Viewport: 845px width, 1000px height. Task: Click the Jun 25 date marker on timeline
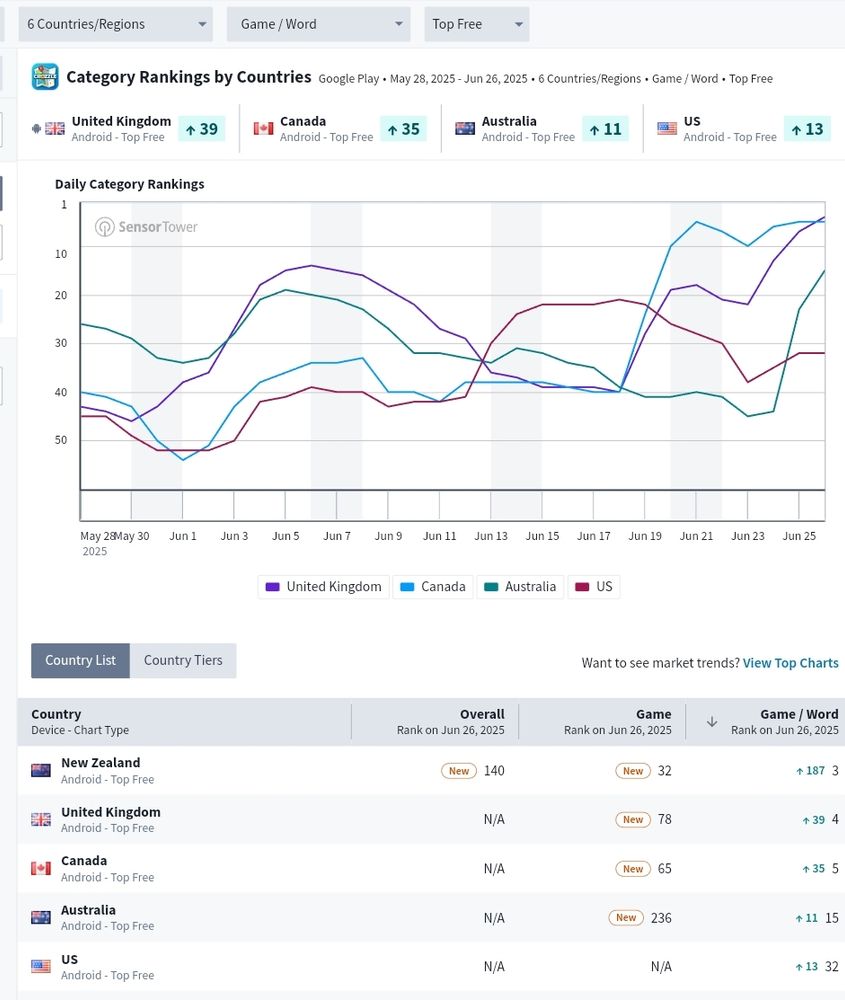(x=799, y=536)
